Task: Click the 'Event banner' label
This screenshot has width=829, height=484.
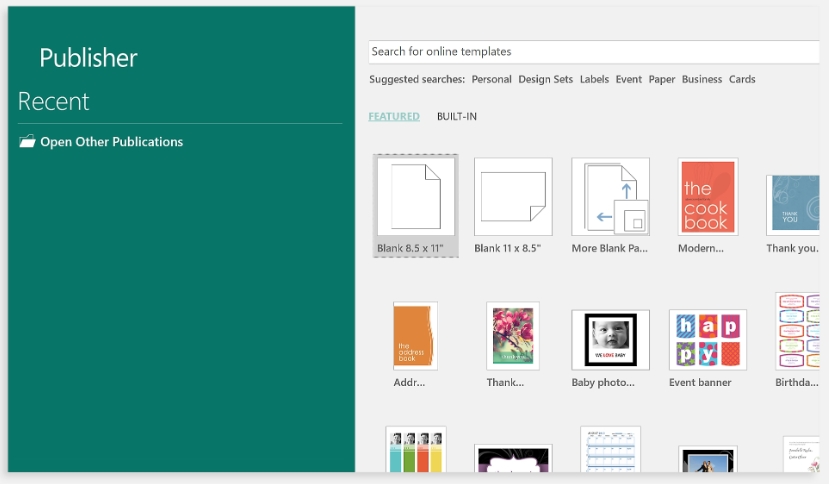Action: (x=700, y=382)
